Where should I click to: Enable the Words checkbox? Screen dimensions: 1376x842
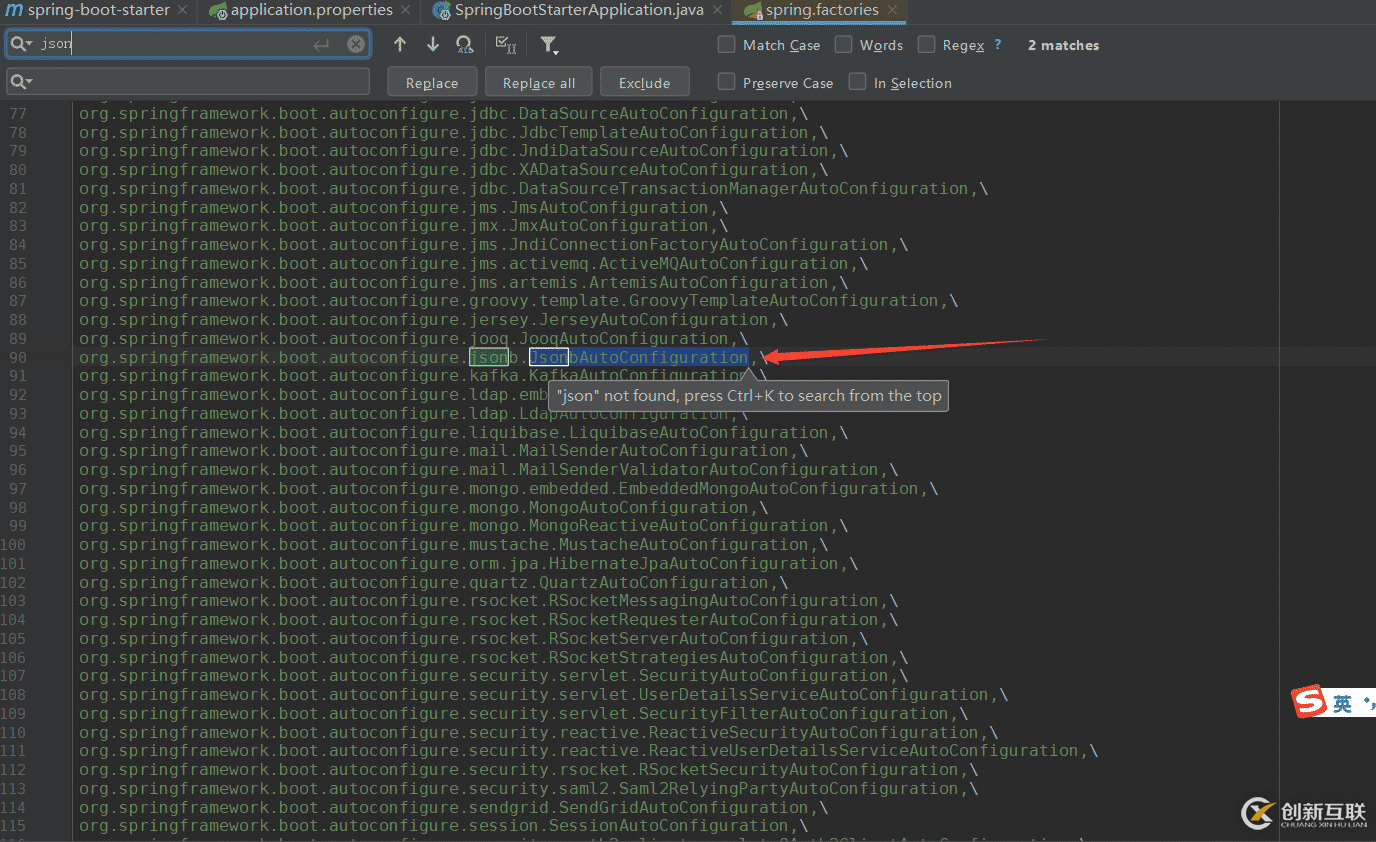tap(844, 45)
